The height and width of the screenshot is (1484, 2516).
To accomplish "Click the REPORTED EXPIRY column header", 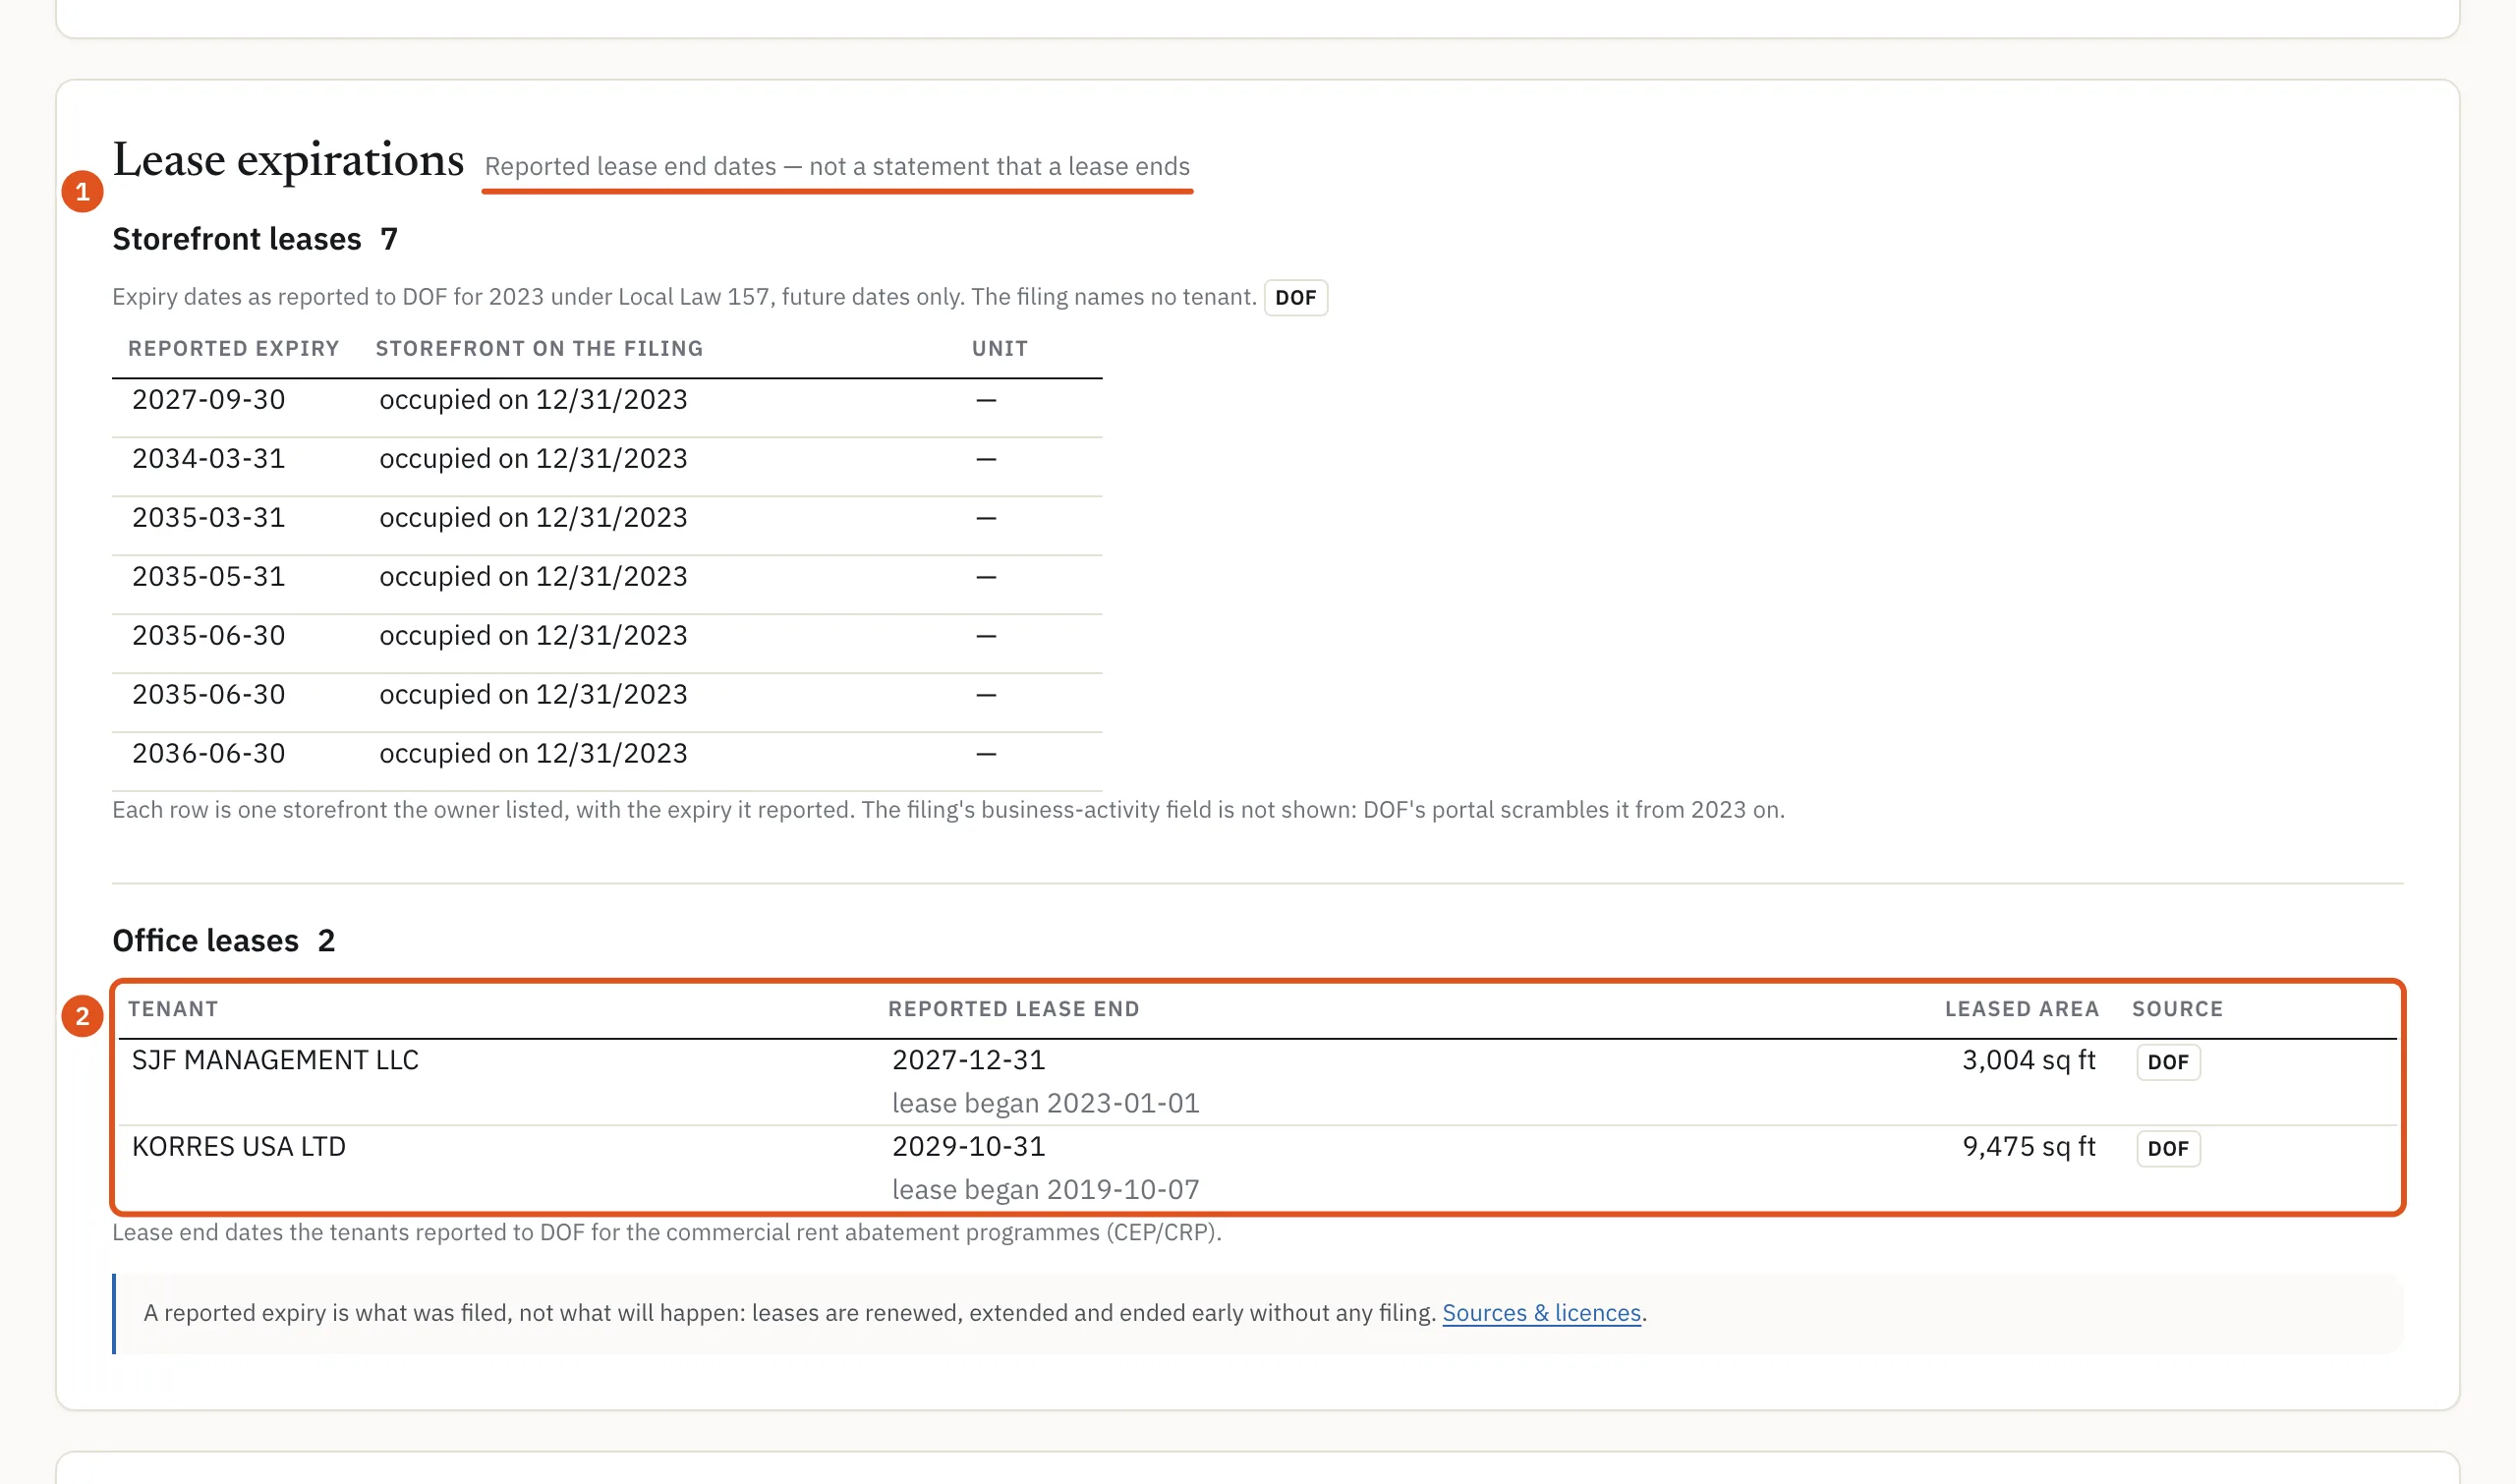I will click(234, 348).
